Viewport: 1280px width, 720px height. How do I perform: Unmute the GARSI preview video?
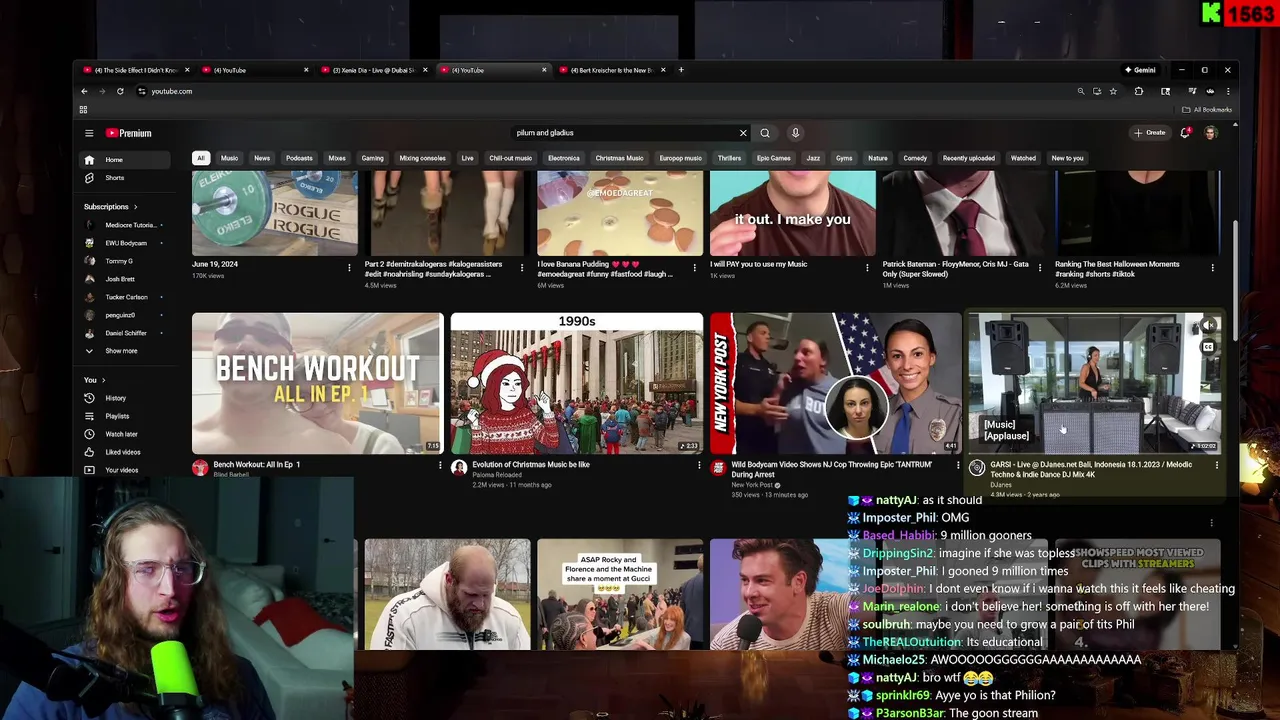click(x=1208, y=326)
